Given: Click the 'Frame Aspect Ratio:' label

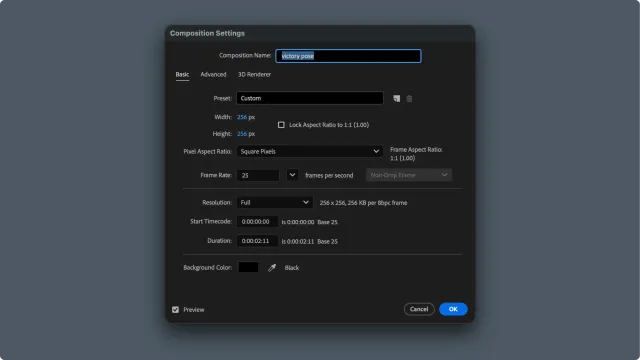Looking at the screenshot, I should tap(416, 150).
